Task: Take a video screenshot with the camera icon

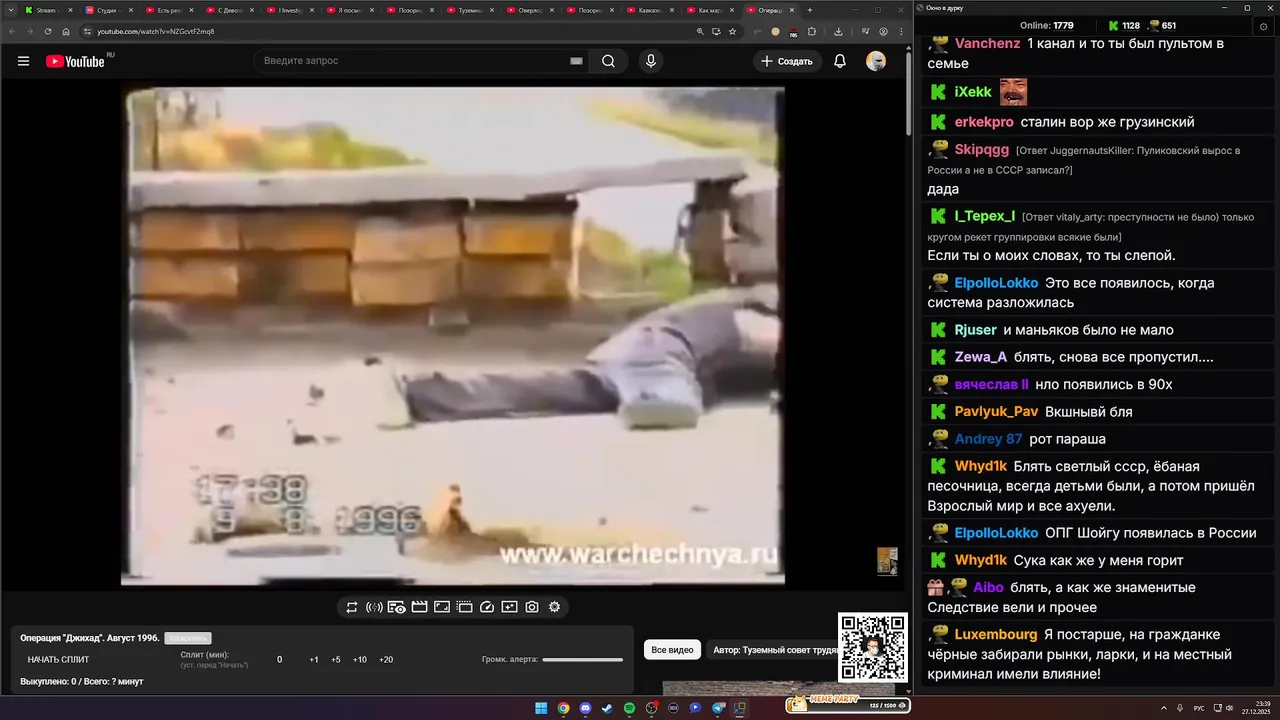Action: tap(532, 607)
